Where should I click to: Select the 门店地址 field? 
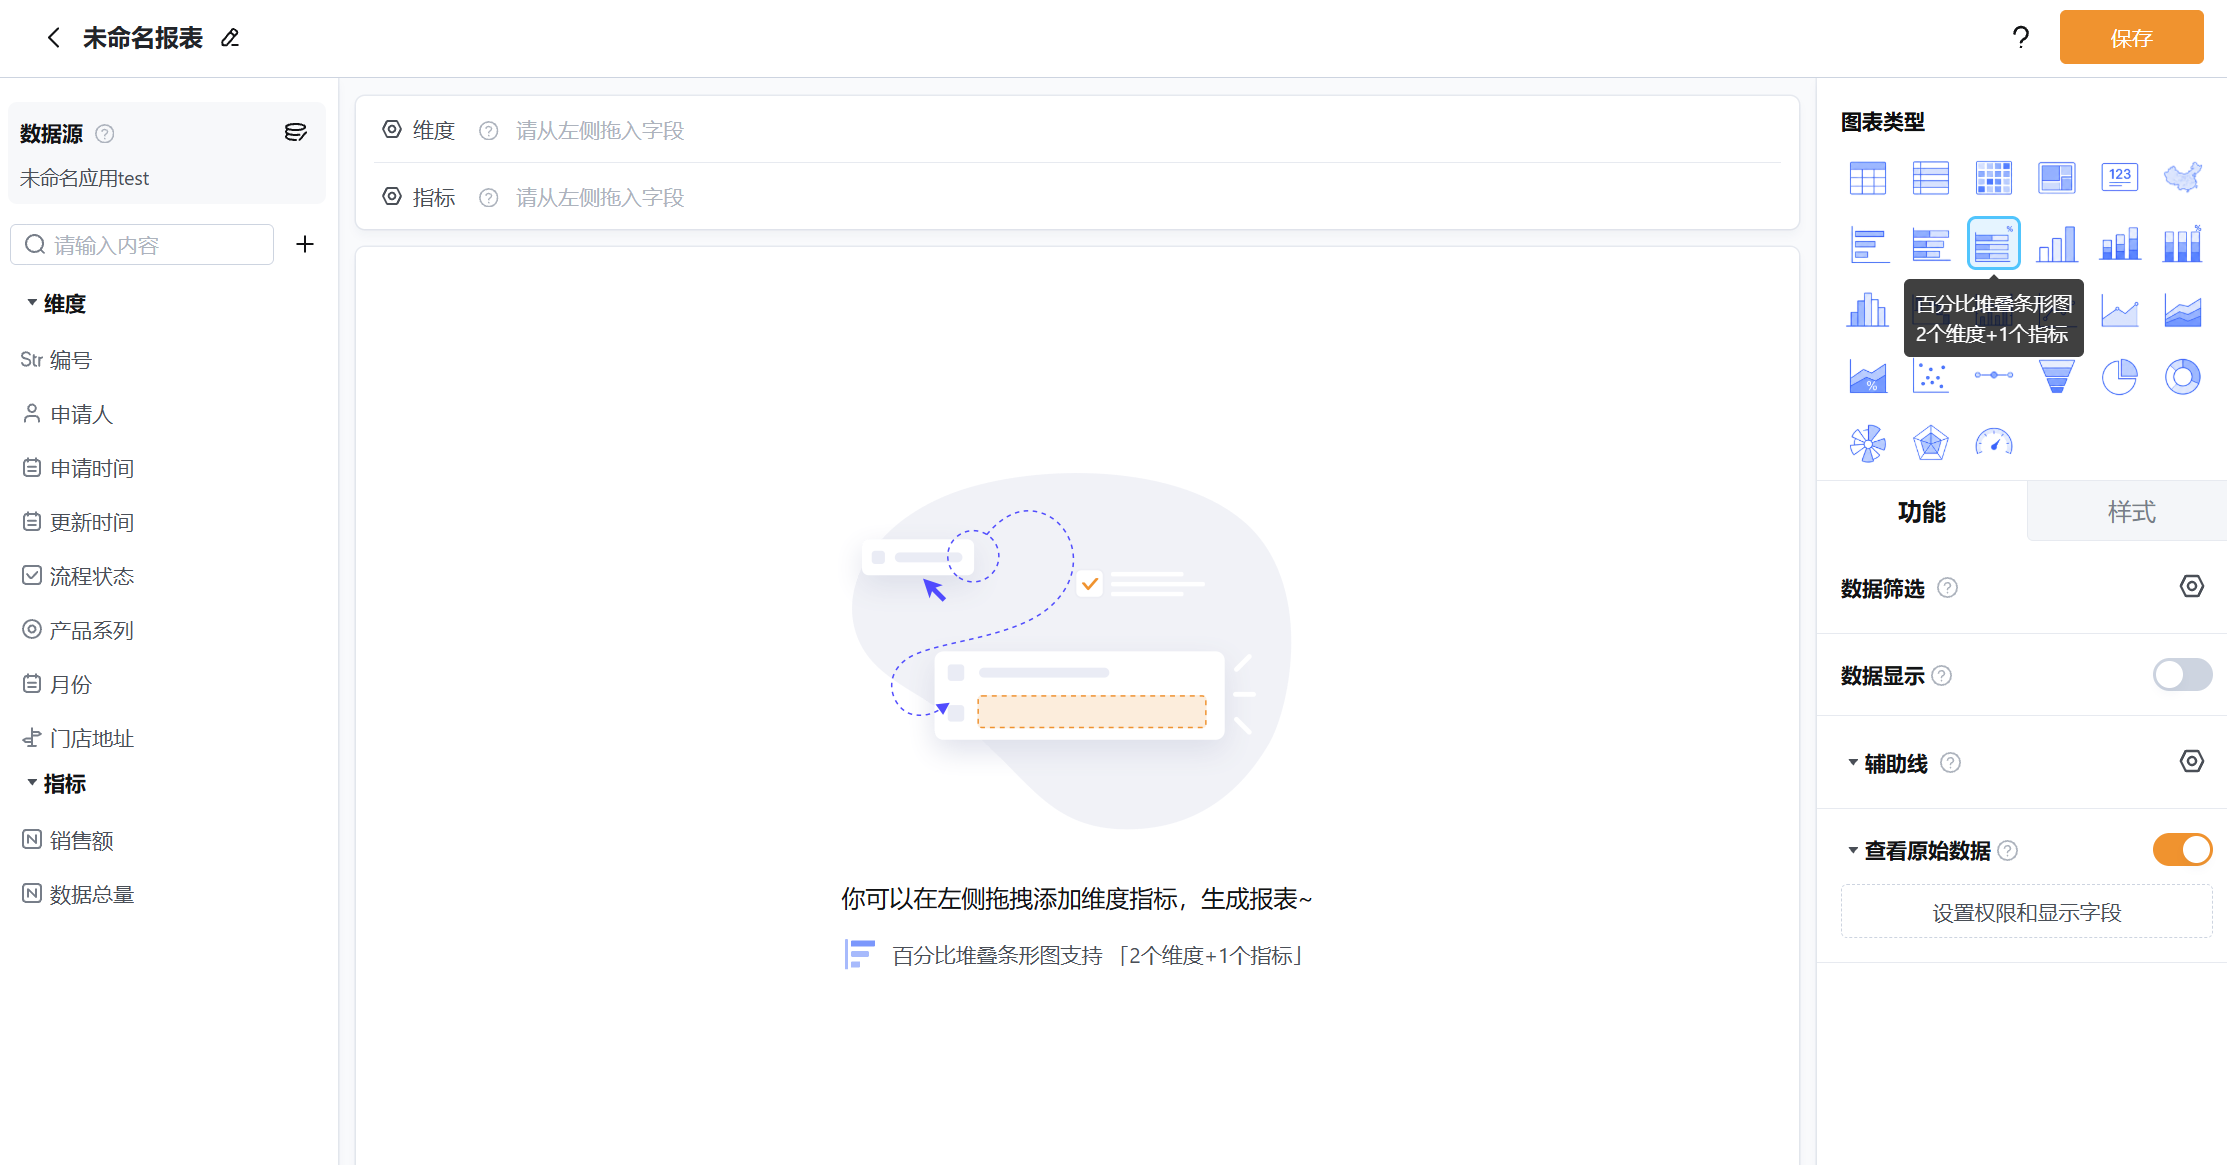click(78, 738)
